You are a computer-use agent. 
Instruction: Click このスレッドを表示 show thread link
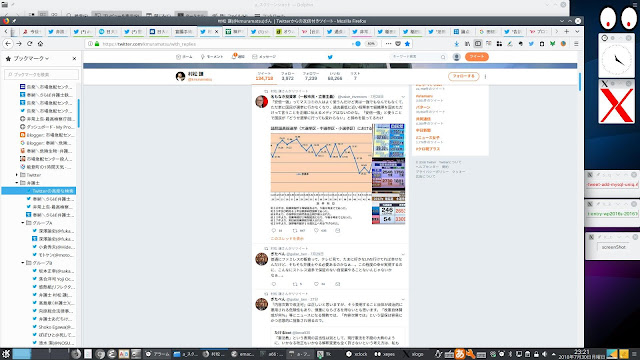coord(287,238)
